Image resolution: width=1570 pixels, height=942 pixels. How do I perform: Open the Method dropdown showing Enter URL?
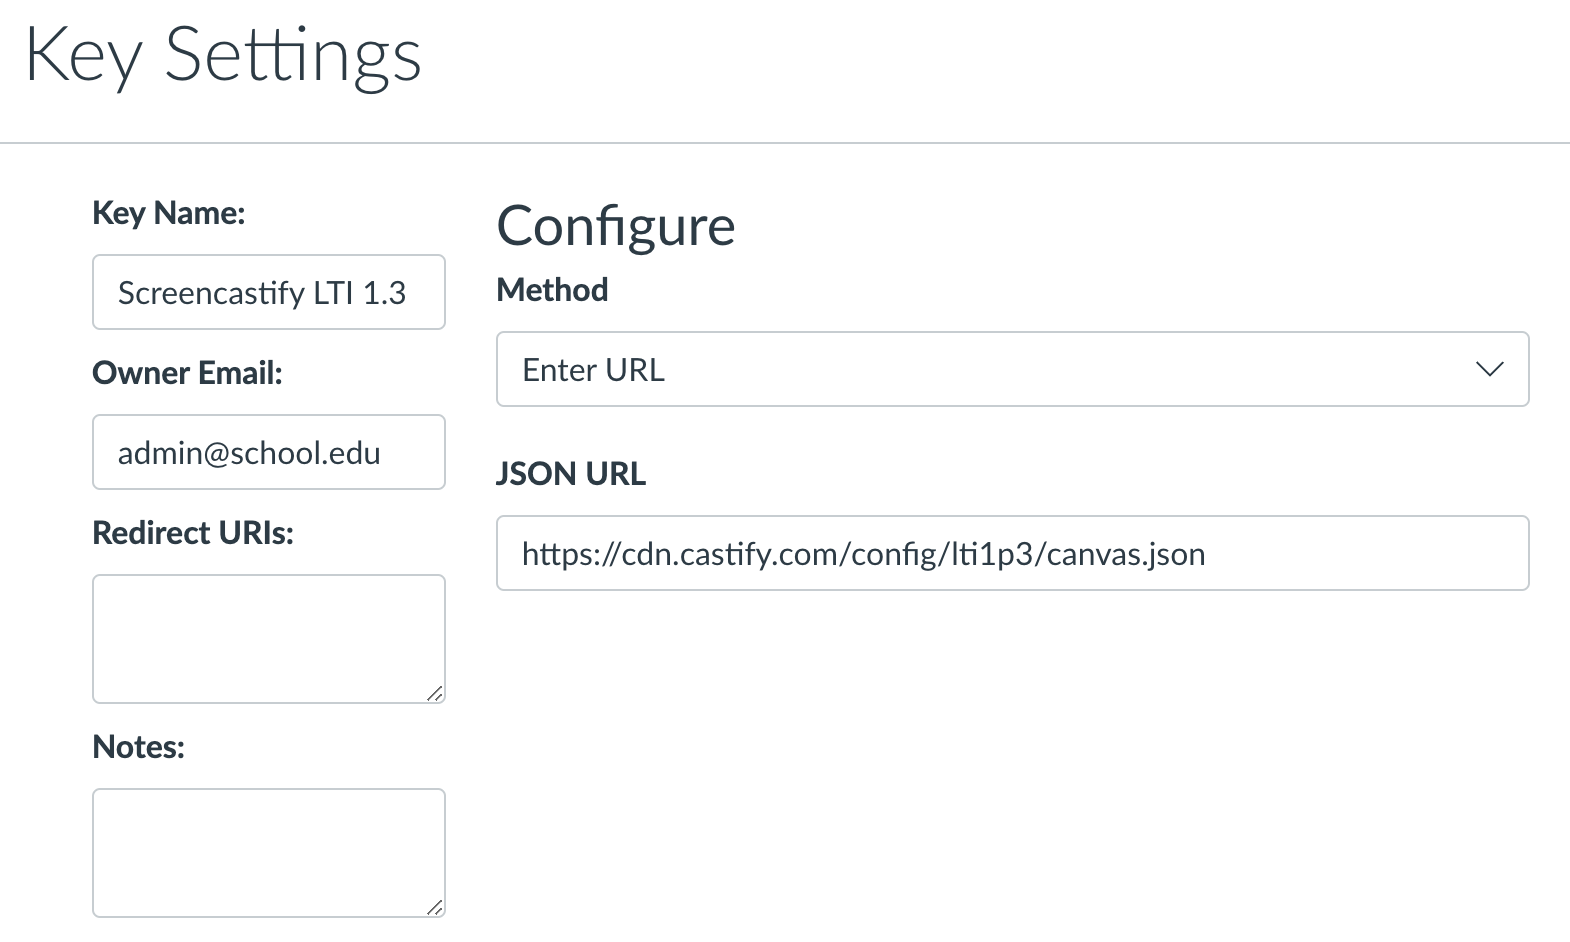click(x=1011, y=369)
